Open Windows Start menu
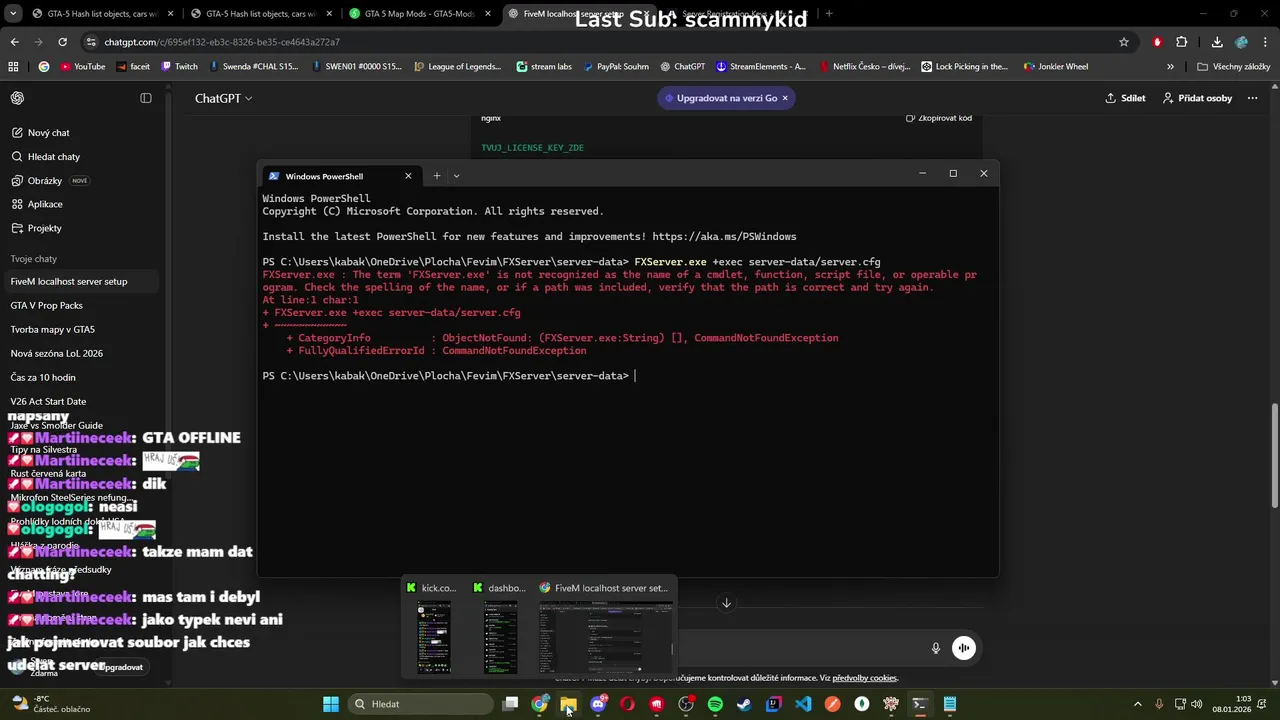The width and height of the screenshot is (1280, 720). point(331,704)
